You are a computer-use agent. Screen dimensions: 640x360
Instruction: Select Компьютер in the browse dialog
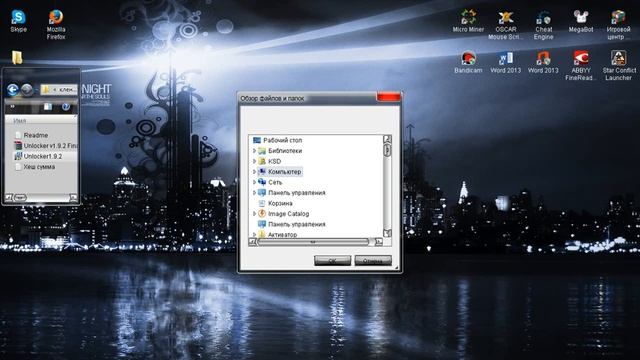click(x=280, y=172)
